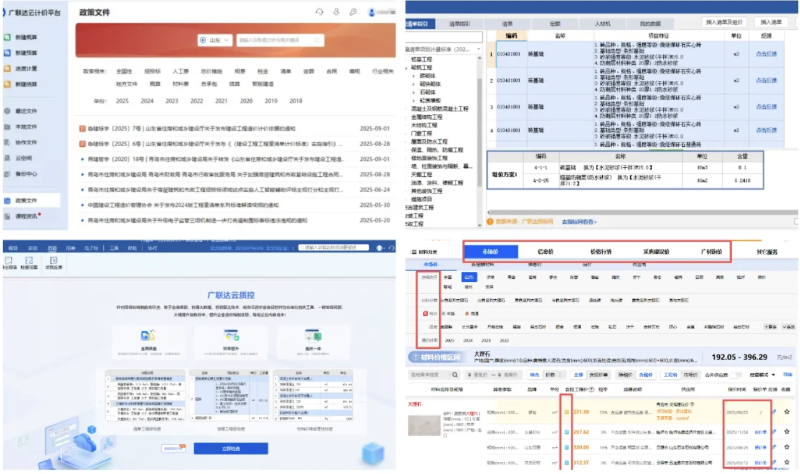Image resolution: width=800 pixels, height=474 pixels.
Task: Switch to the 我的数据 tab
Action: coord(650,23)
